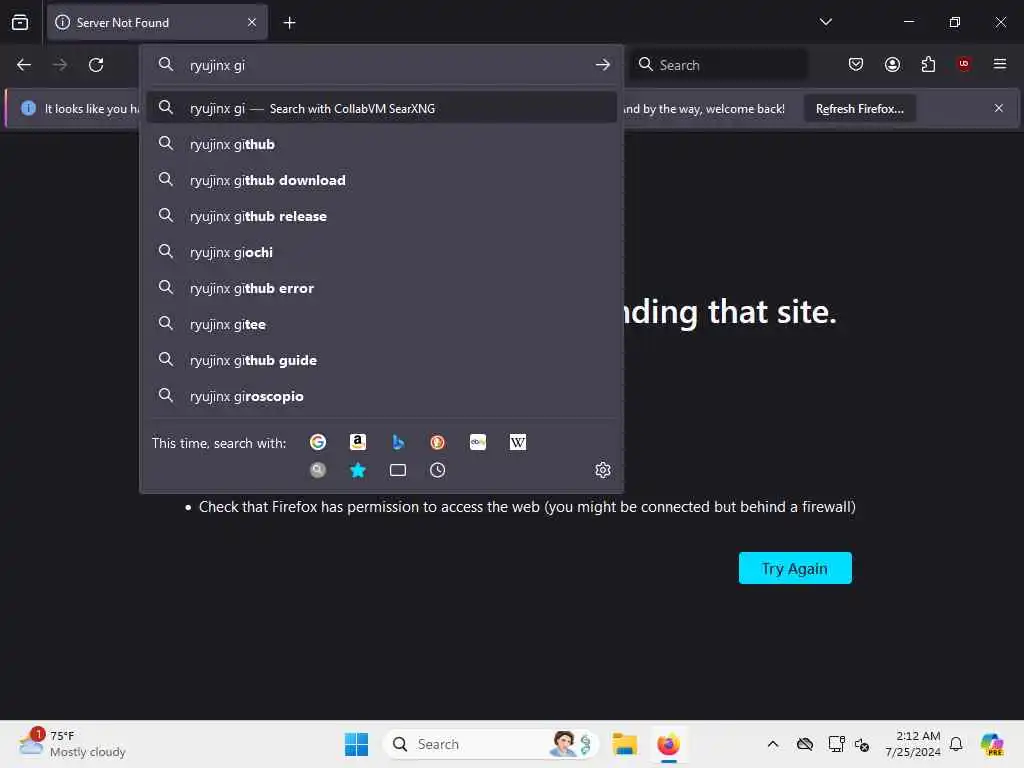Go back one page
Viewport: 1024px width, 768px height.
pyautogui.click(x=24, y=65)
